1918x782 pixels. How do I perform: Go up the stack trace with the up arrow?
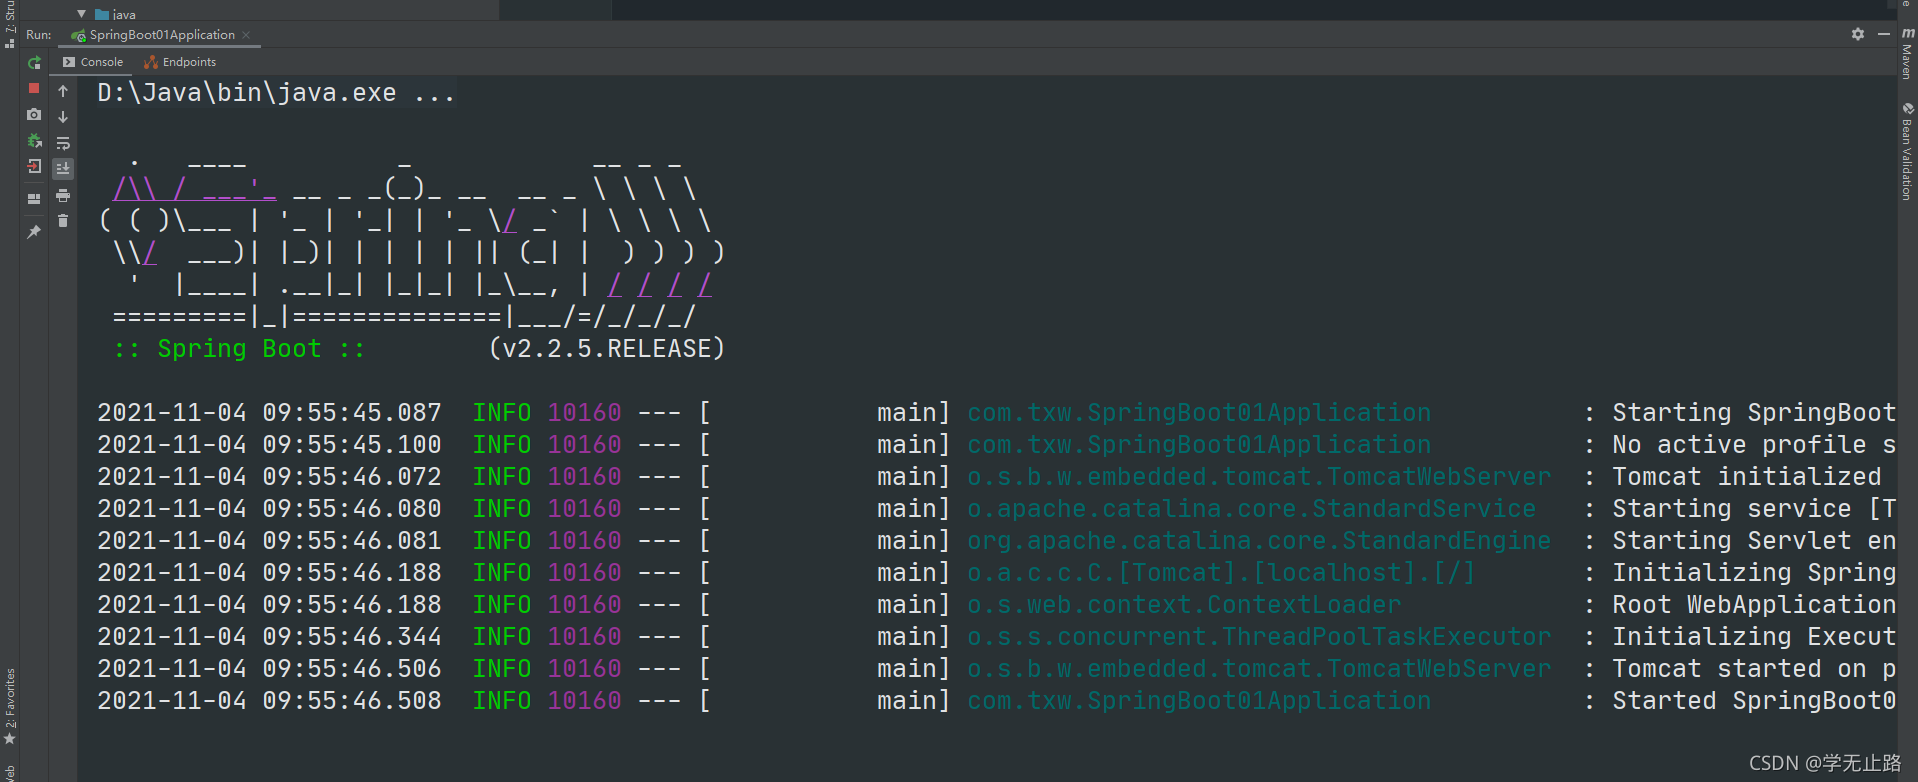[x=63, y=91]
